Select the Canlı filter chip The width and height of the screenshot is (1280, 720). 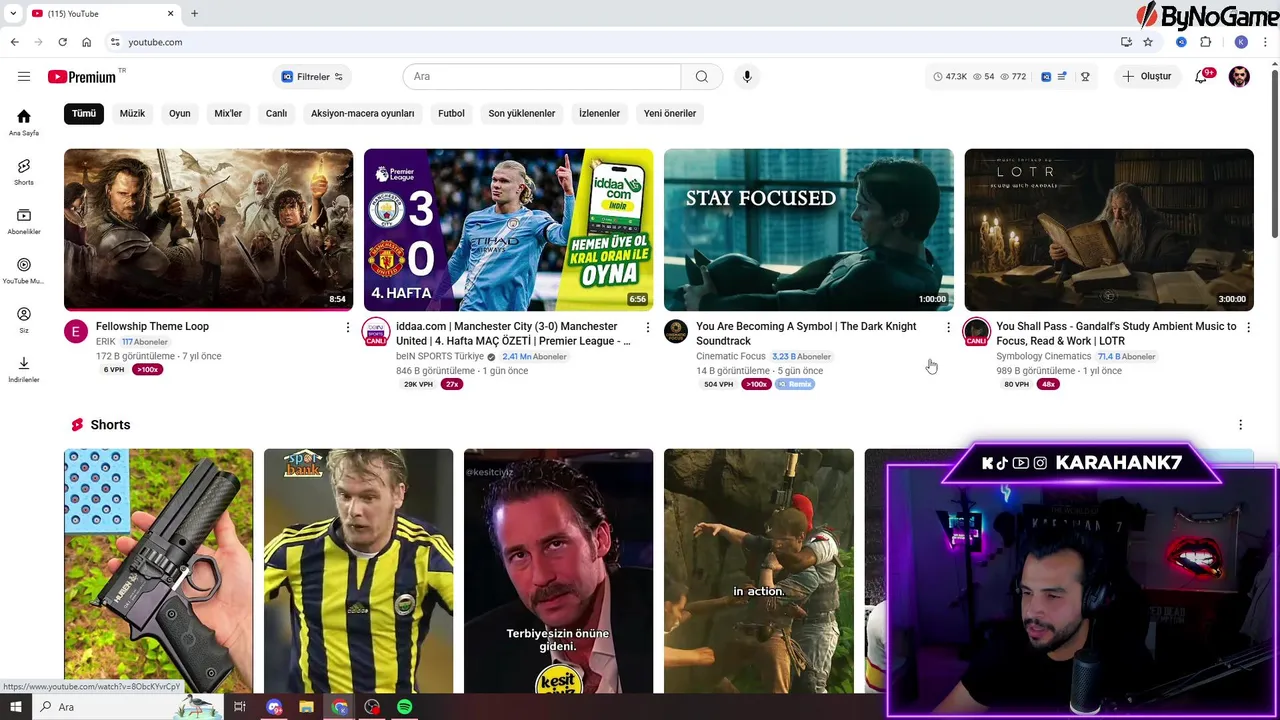[276, 113]
